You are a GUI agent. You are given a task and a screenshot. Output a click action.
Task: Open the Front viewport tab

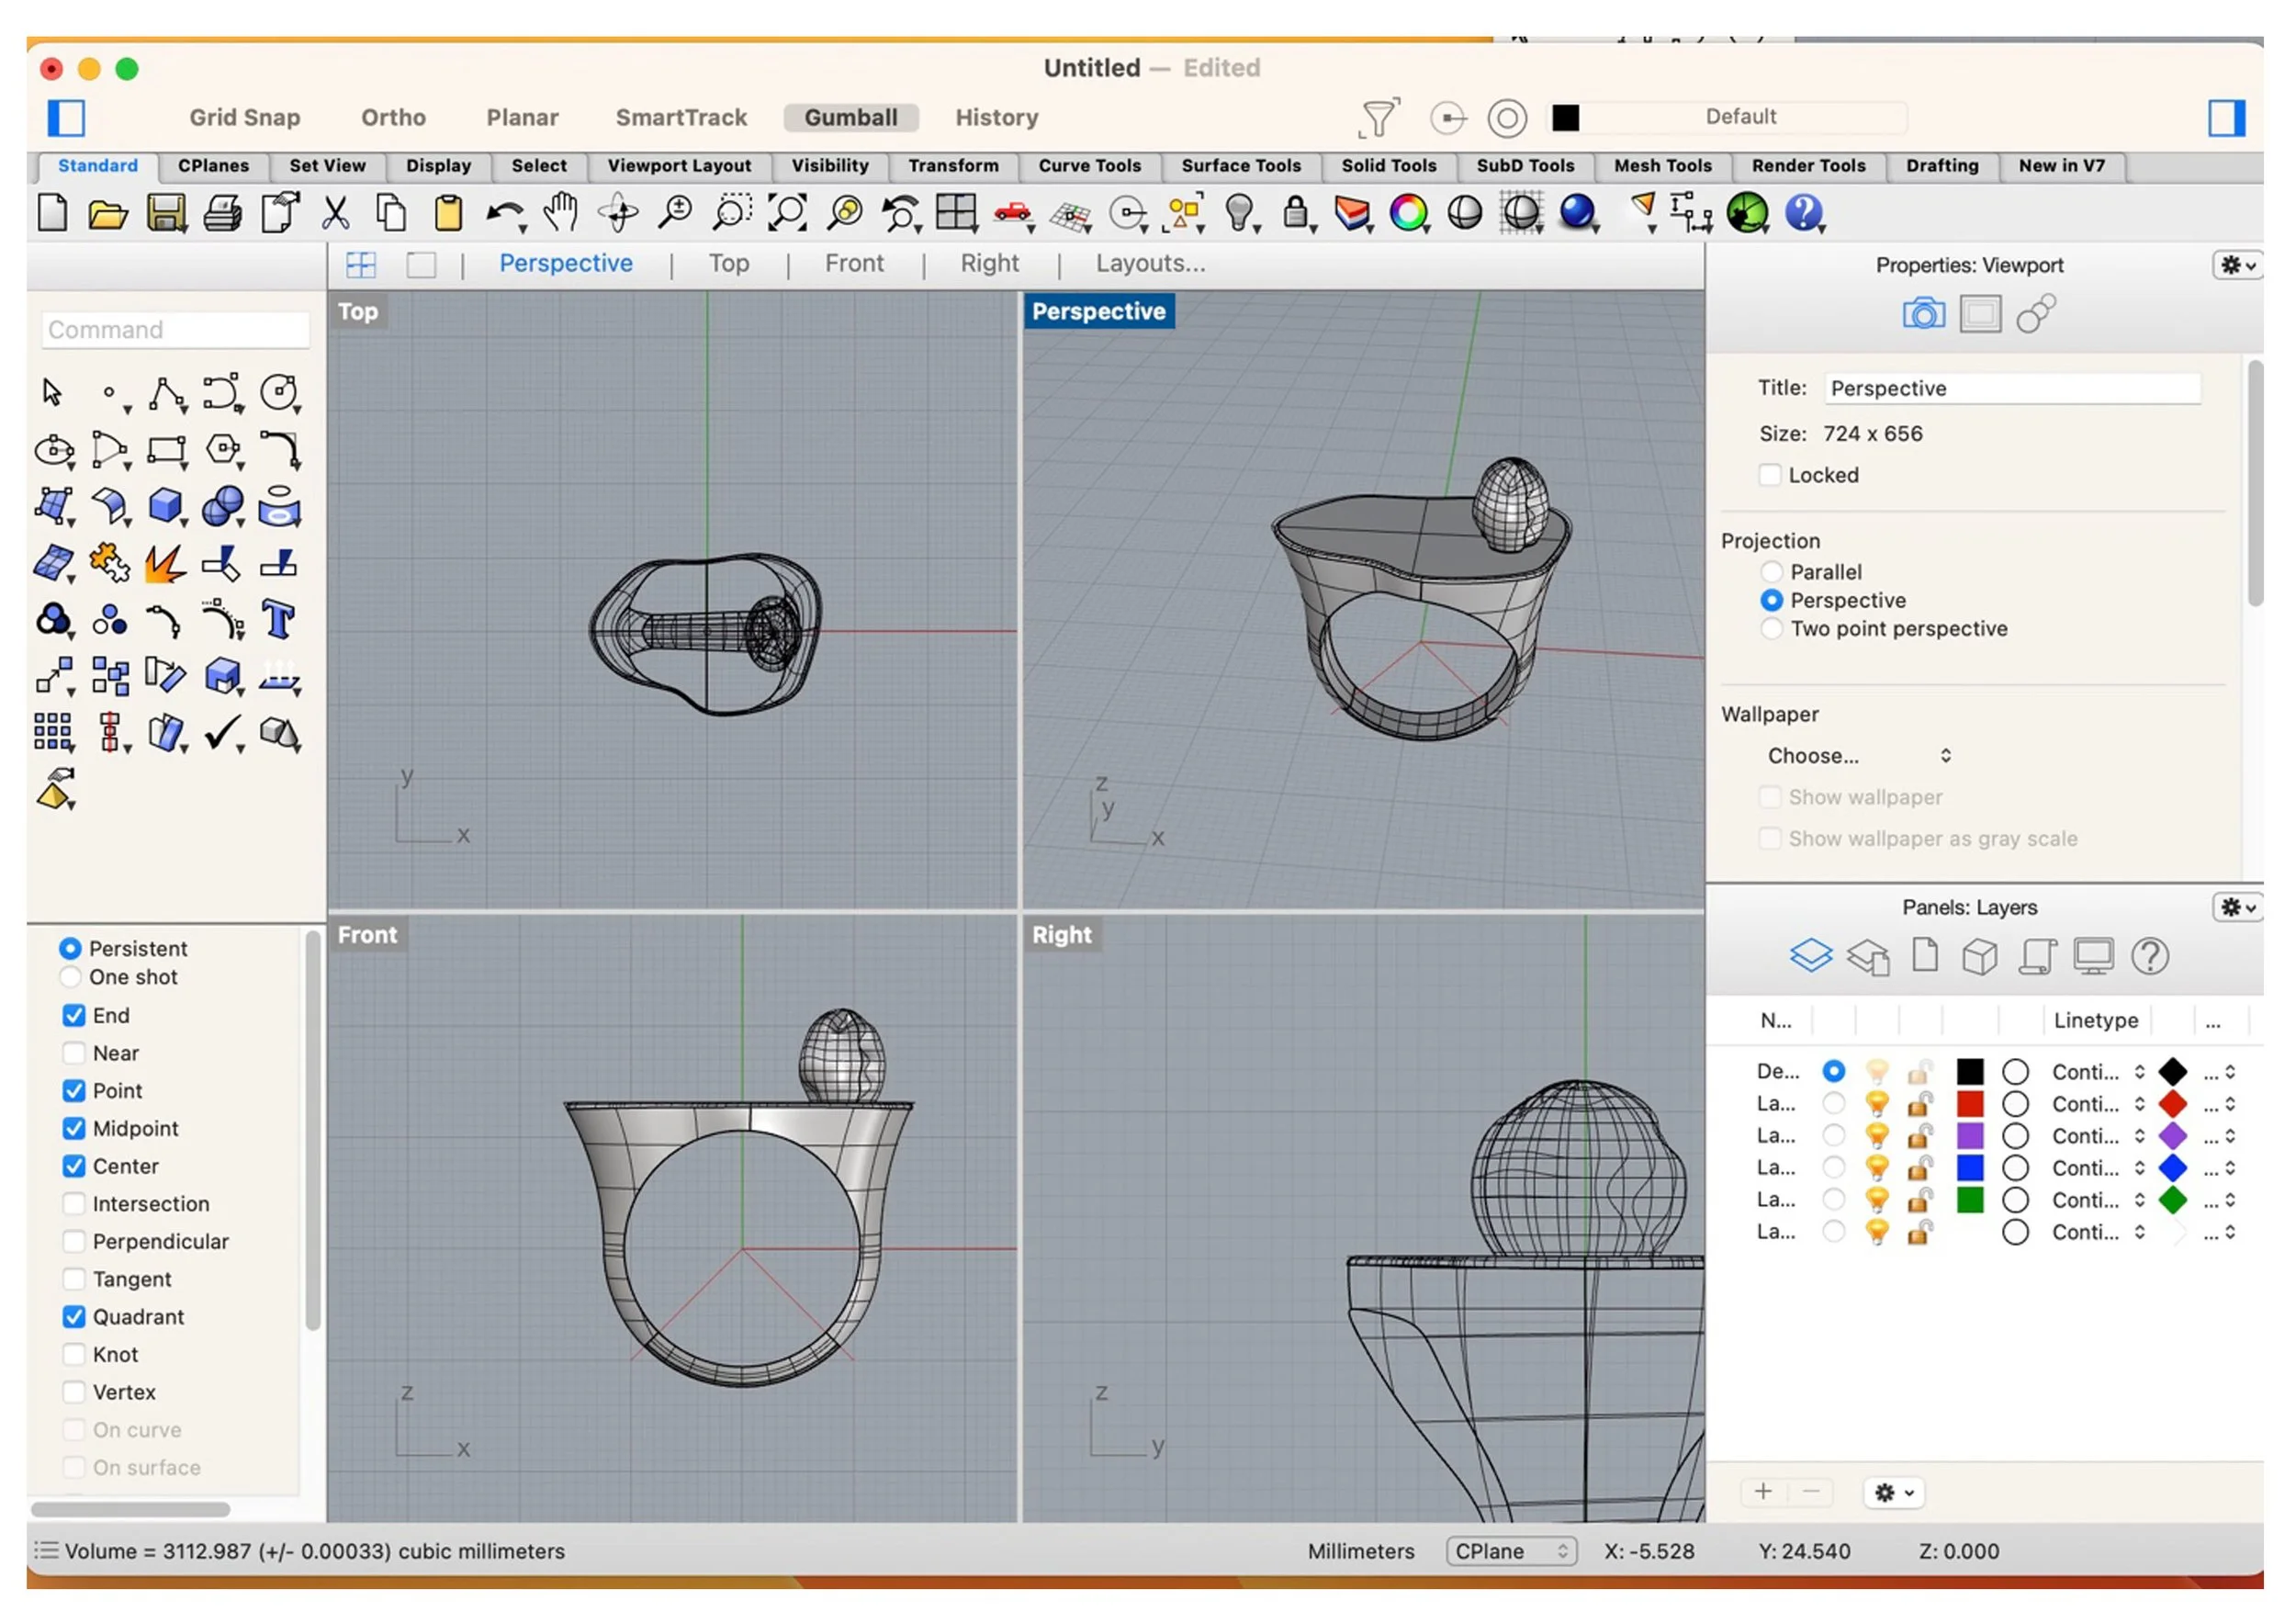[x=853, y=264]
